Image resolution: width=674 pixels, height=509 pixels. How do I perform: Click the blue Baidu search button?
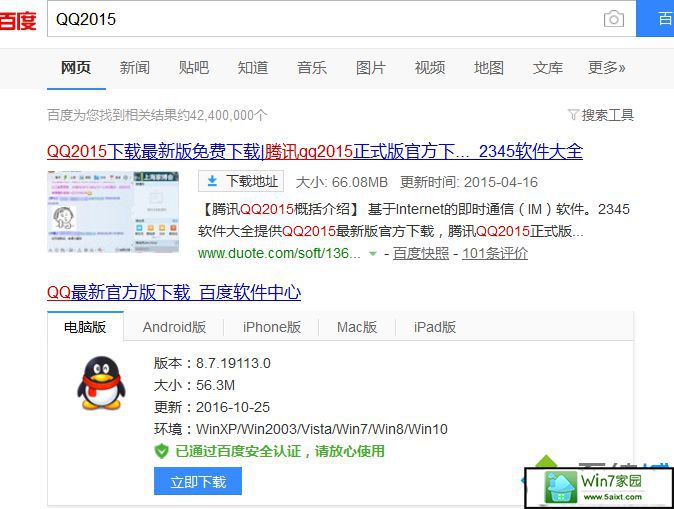655,18
